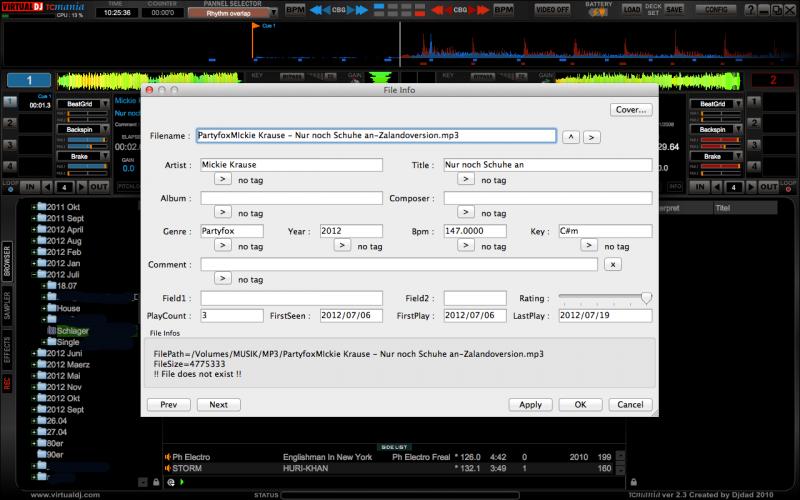The image size is (800, 500).
Task: Toggle the REC side panel
Action: (7, 384)
